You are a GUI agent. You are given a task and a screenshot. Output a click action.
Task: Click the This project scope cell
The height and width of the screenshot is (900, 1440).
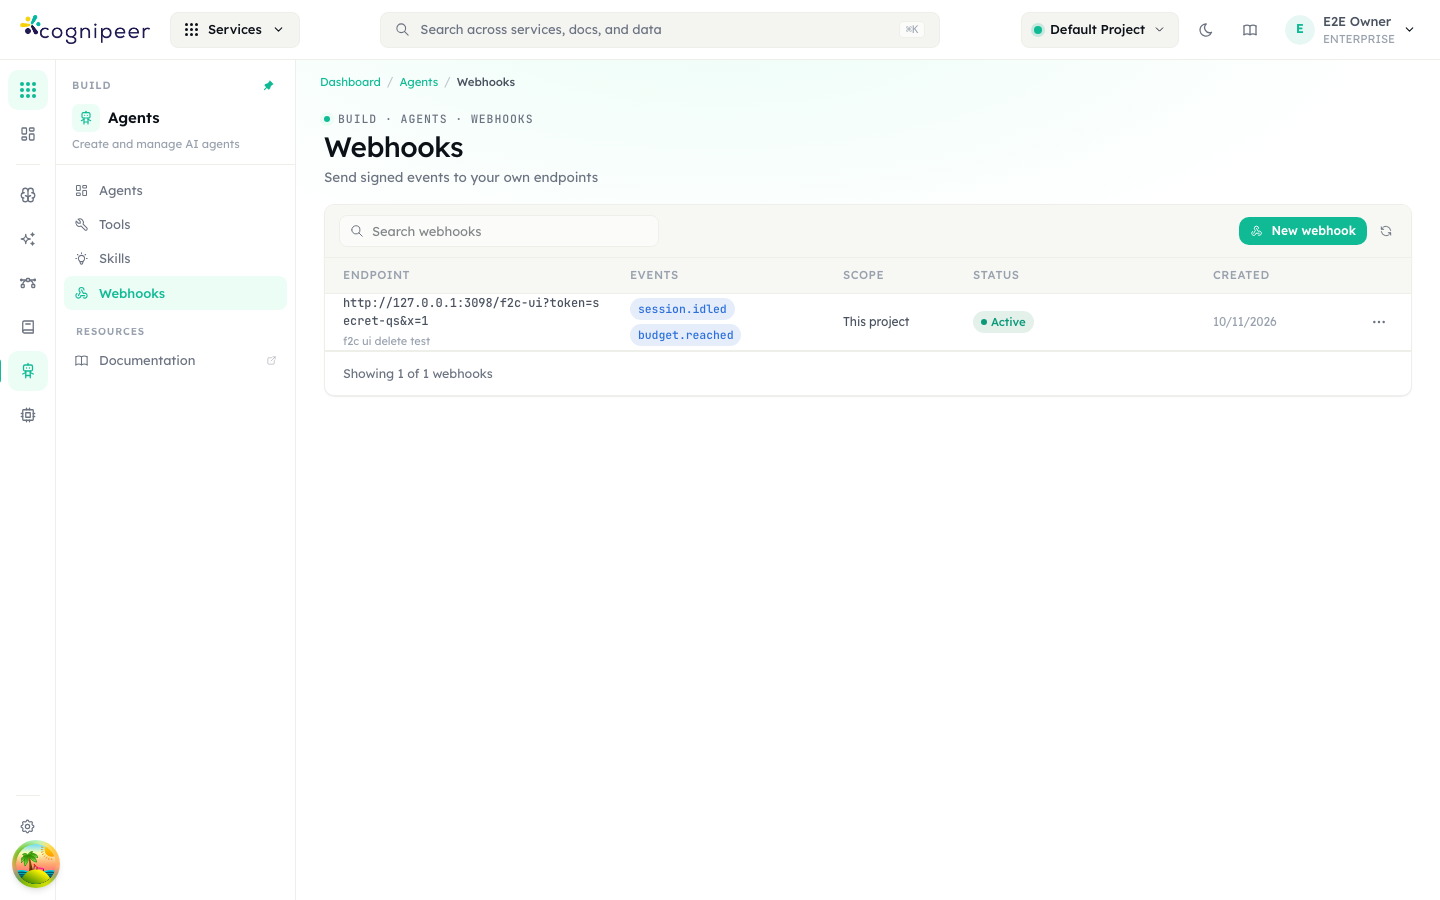[876, 322]
